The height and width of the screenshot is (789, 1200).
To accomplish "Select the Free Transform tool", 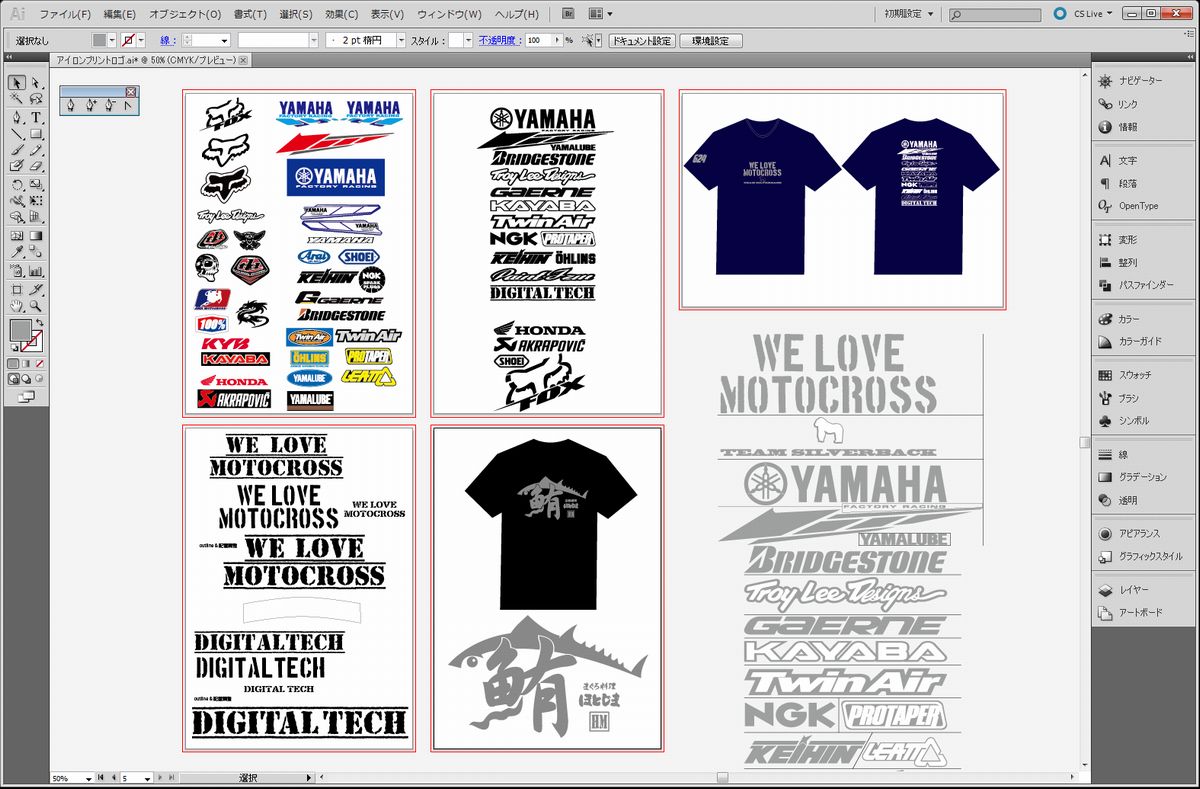I will 36,201.
